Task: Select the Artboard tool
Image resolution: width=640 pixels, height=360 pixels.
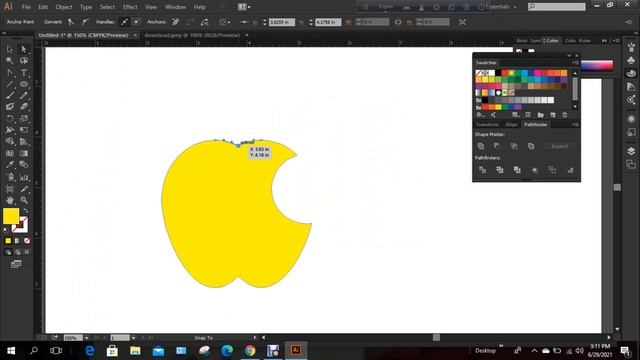Action: pos(9,189)
